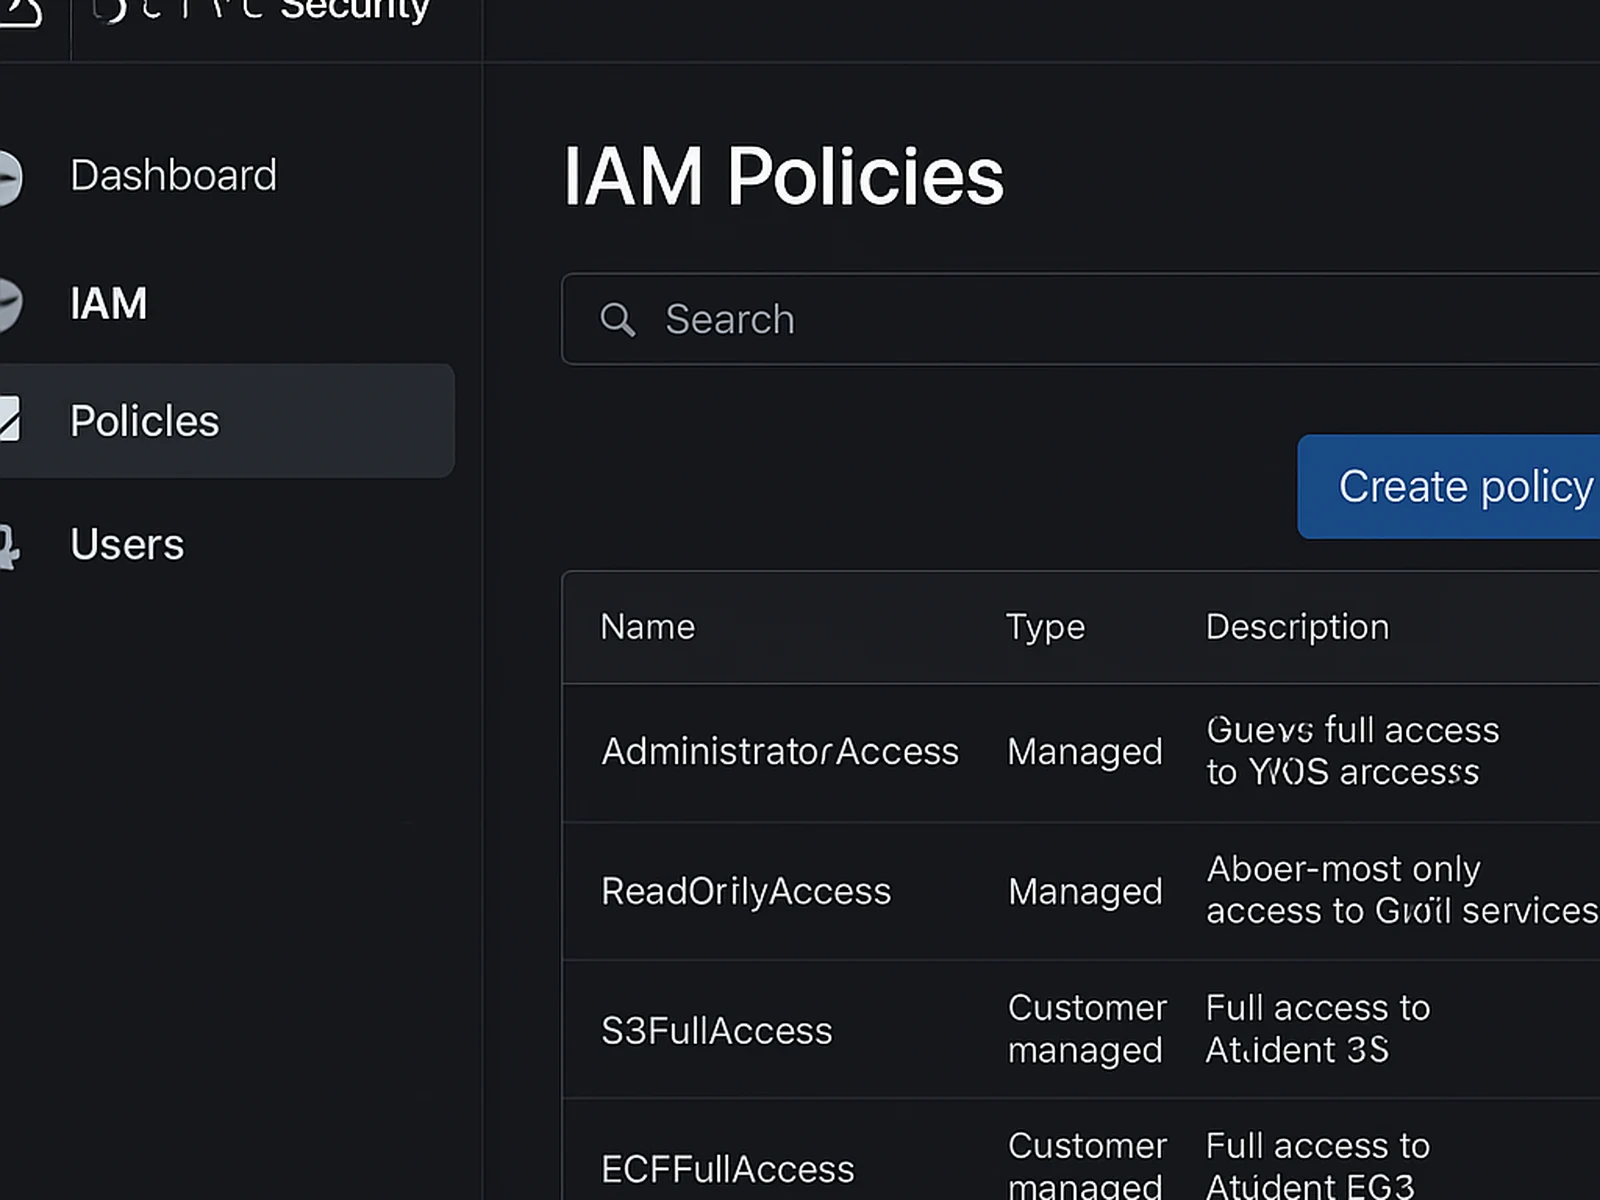This screenshot has height=1200, width=1600.
Task: Click the cloud logo icon in top bar
Action: coord(20,12)
